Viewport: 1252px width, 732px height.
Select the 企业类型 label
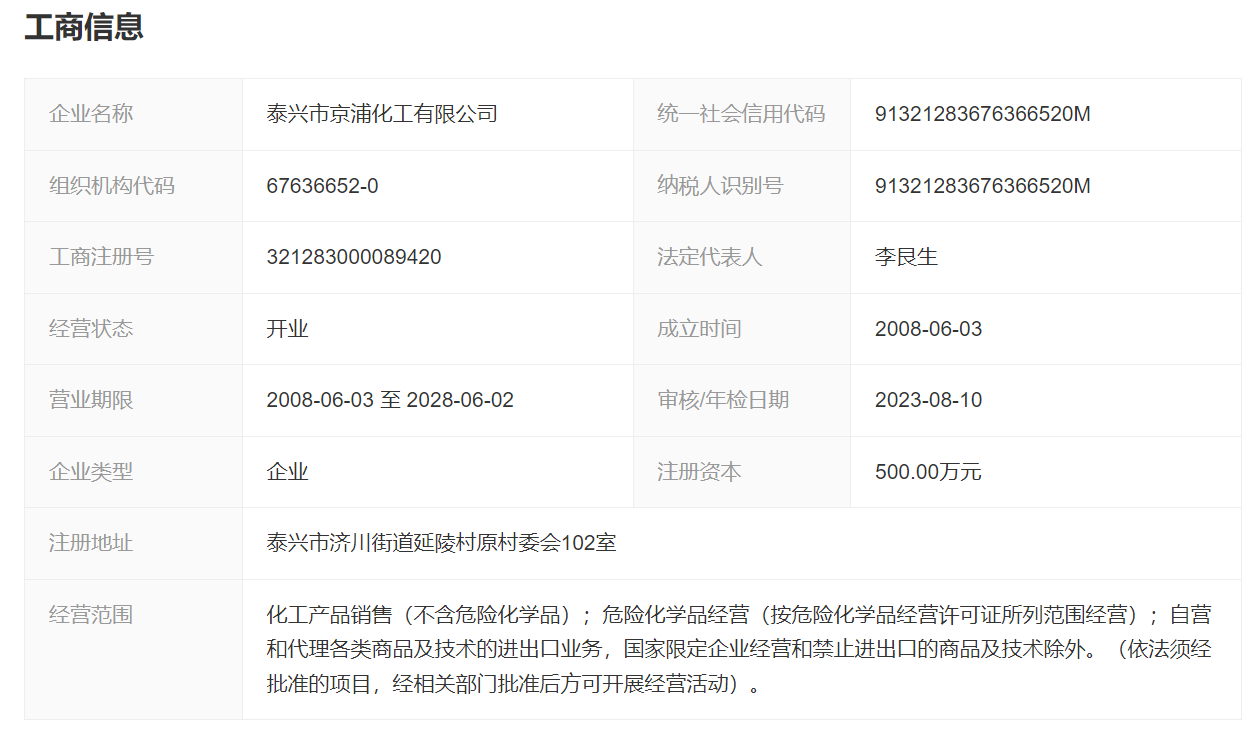click(91, 472)
